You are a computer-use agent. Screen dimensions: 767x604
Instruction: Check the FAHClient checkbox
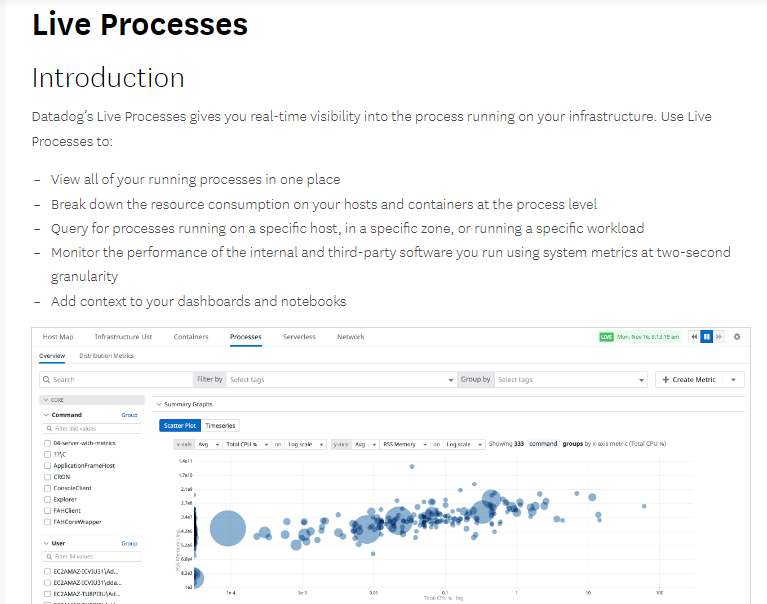tap(47, 511)
